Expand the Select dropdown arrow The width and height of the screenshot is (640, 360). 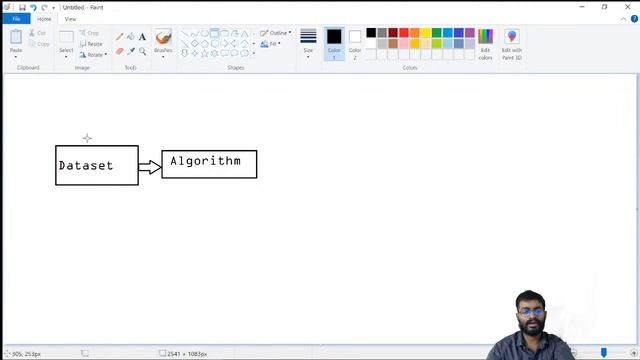66,57
